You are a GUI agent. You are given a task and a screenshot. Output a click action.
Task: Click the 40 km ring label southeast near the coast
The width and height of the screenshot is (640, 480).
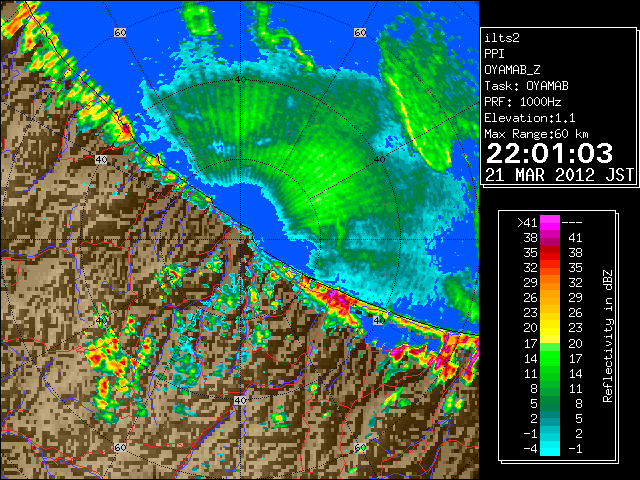[379, 321]
